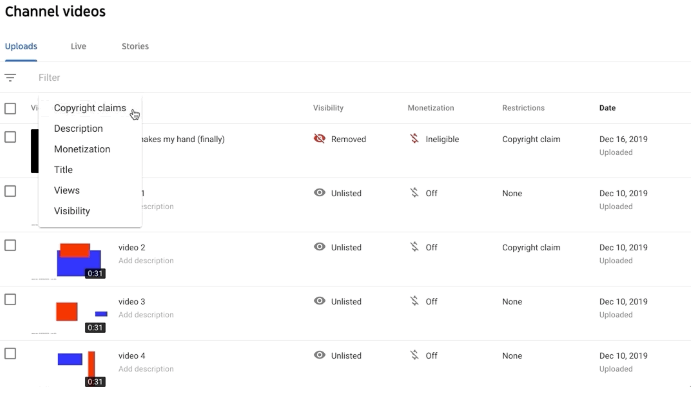Click the Restrictions column header
Viewport: 692px width, 395px height.
[523, 108]
